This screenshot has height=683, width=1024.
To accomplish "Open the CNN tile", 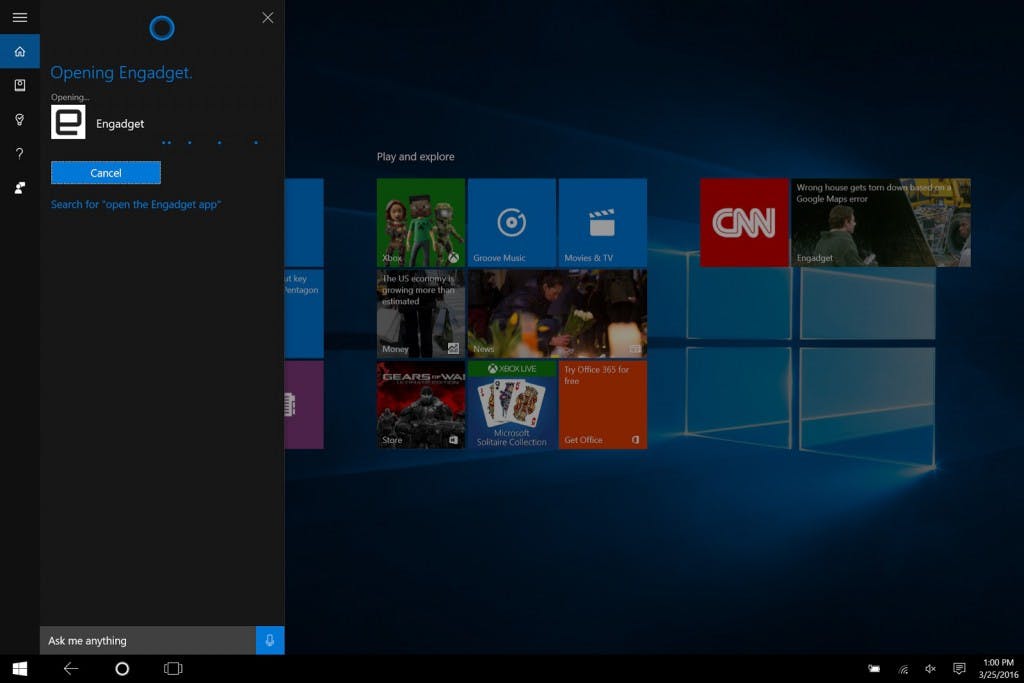I will (x=743, y=223).
